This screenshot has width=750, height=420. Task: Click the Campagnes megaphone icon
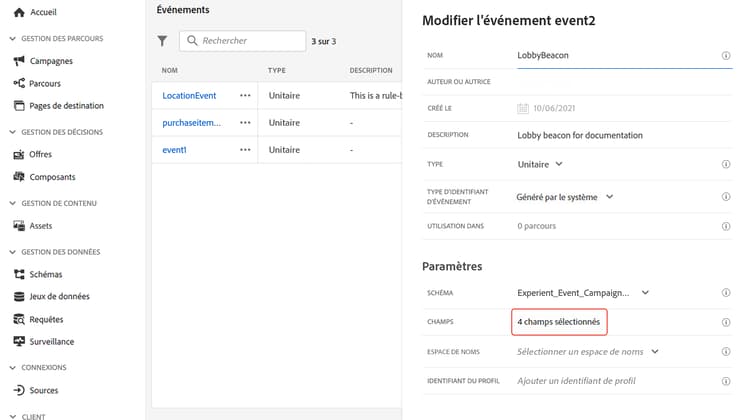coord(19,61)
